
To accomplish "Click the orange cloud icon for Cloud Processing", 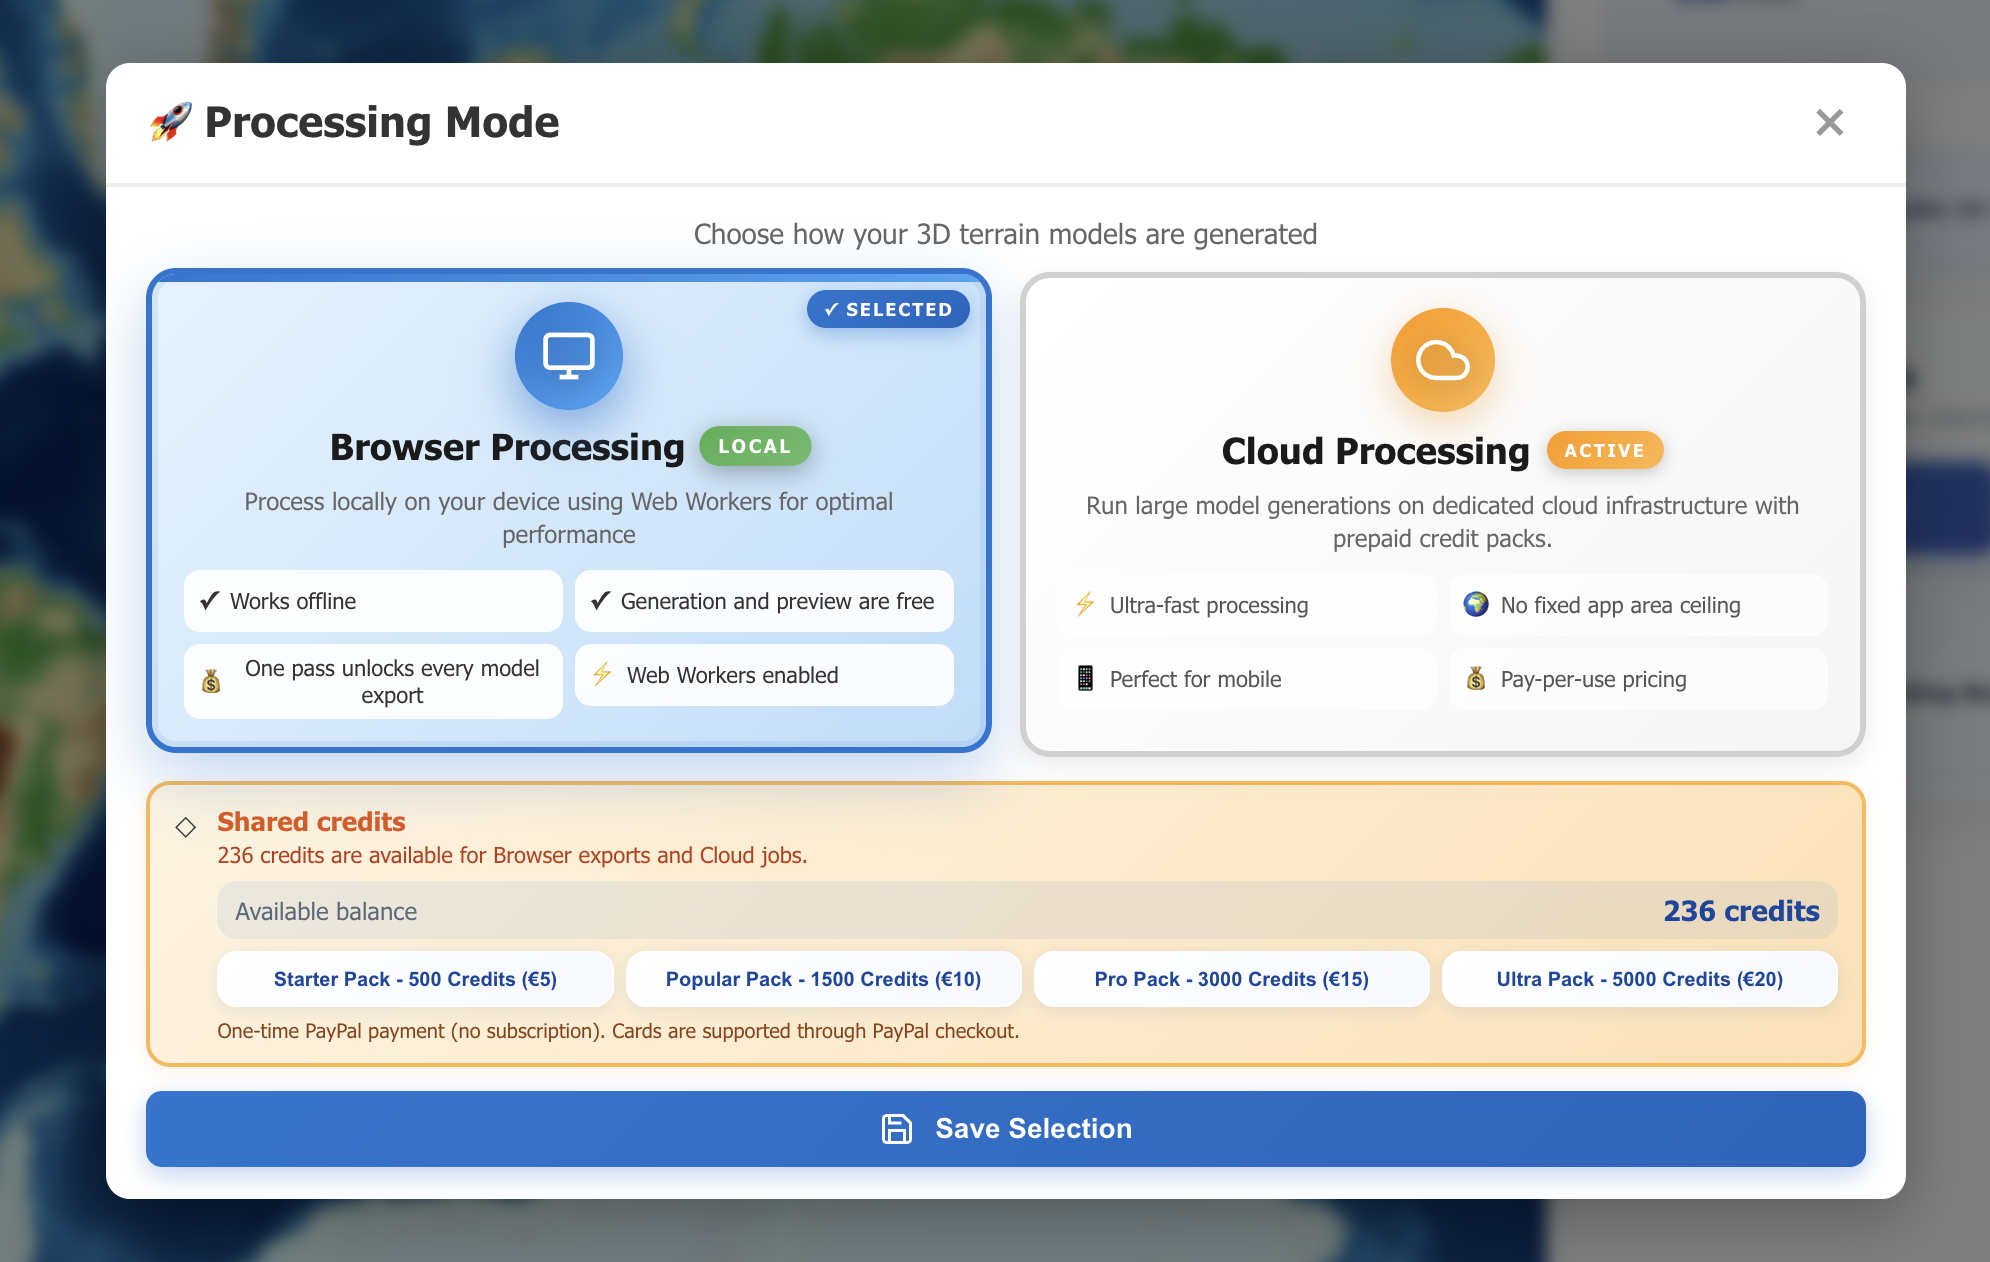I will (x=1442, y=360).
